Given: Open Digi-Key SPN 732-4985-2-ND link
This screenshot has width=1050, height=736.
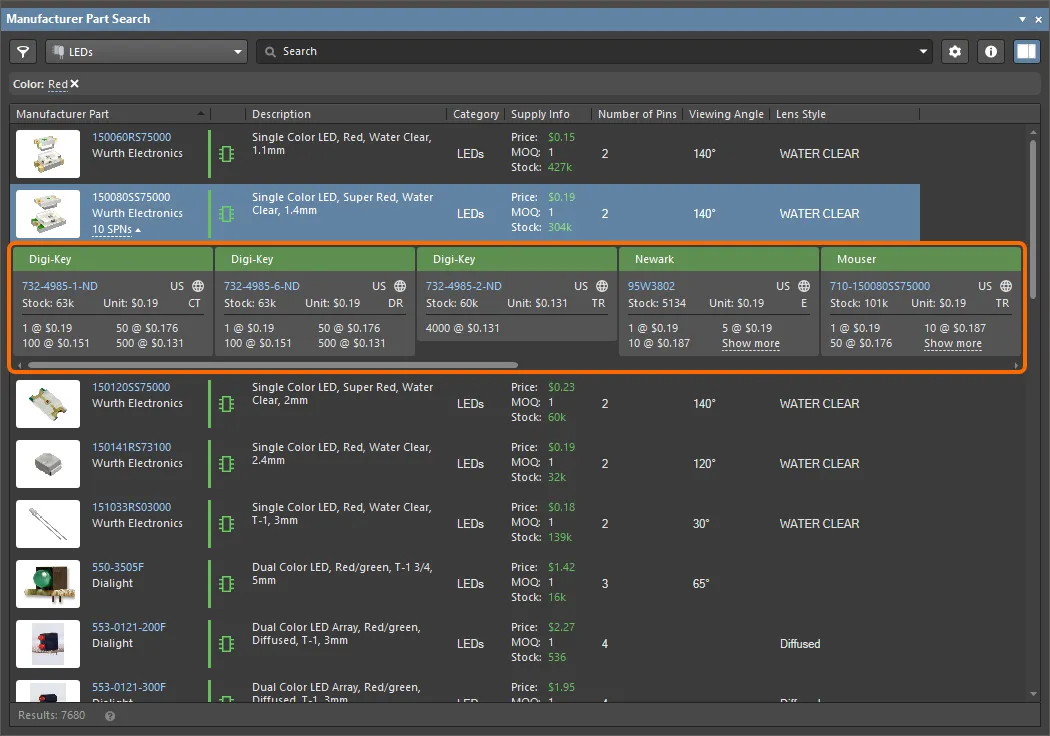Looking at the screenshot, I should 463,287.
